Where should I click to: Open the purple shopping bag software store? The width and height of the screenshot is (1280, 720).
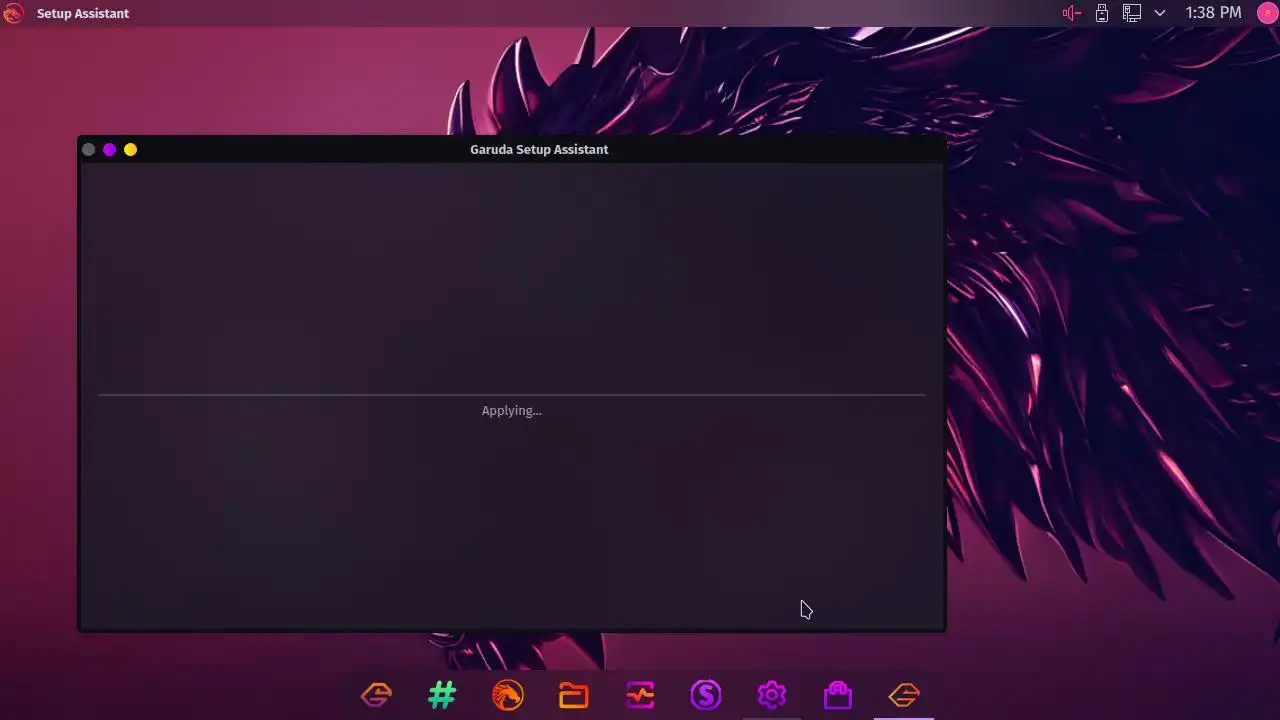[838, 694]
